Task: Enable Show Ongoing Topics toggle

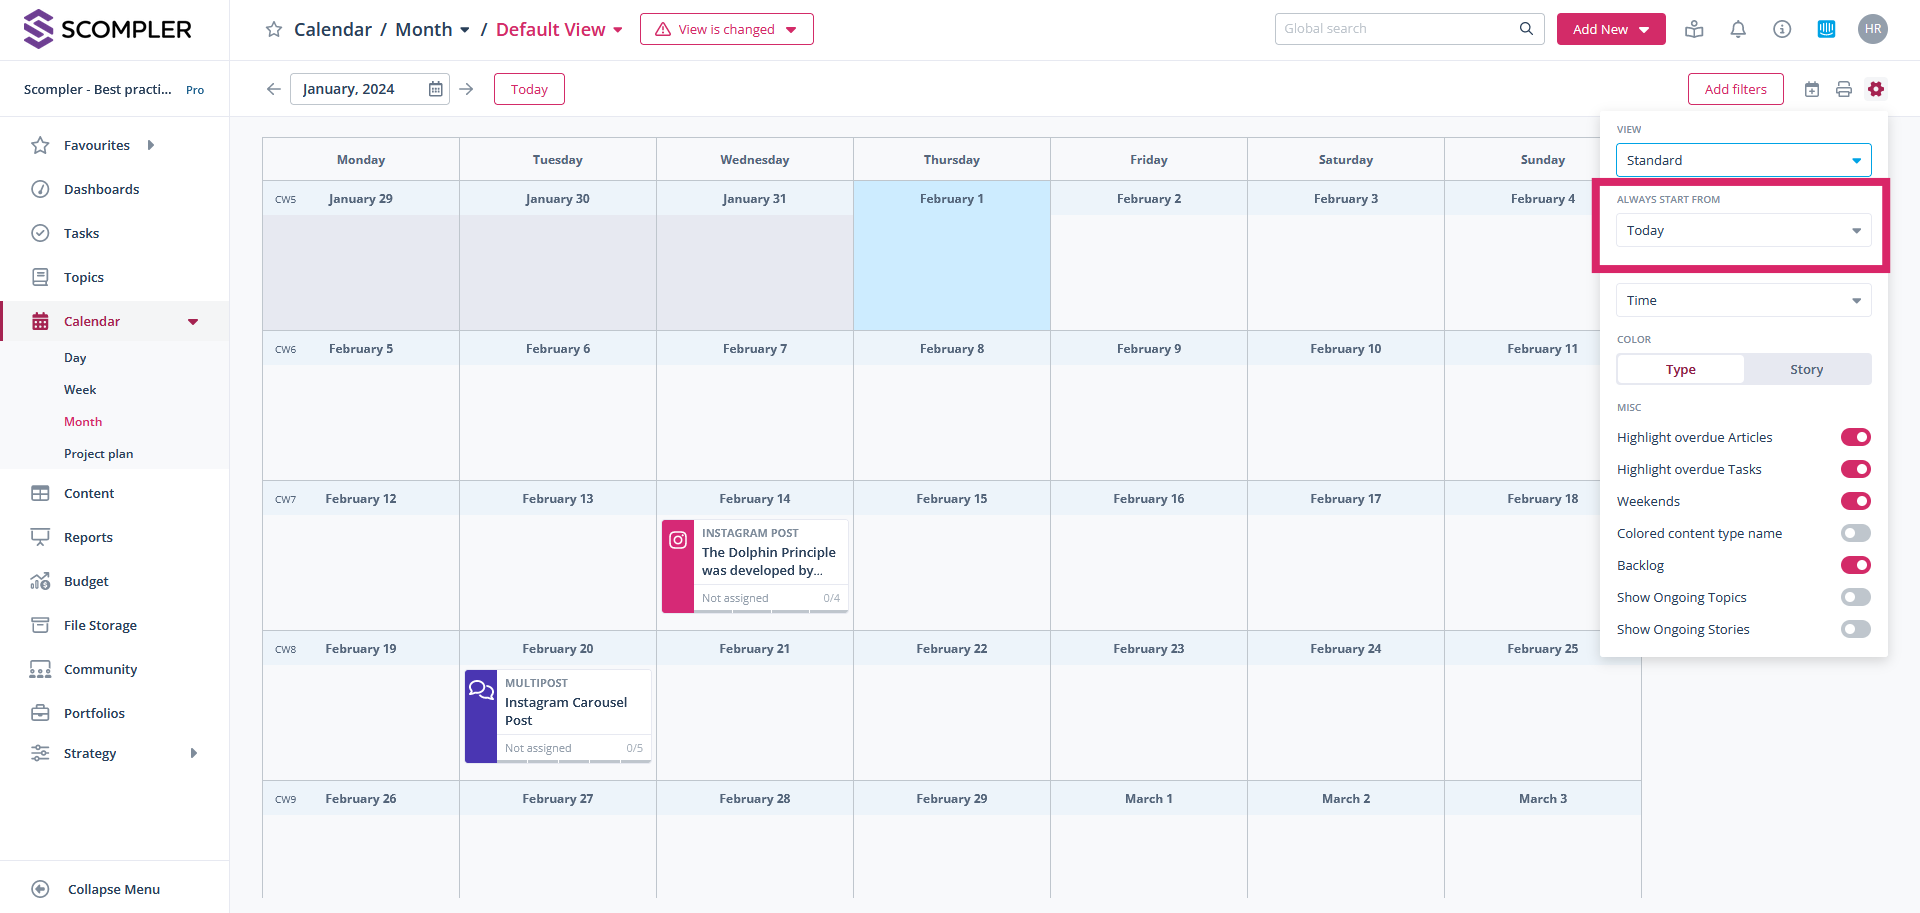Action: click(1855, 597)
